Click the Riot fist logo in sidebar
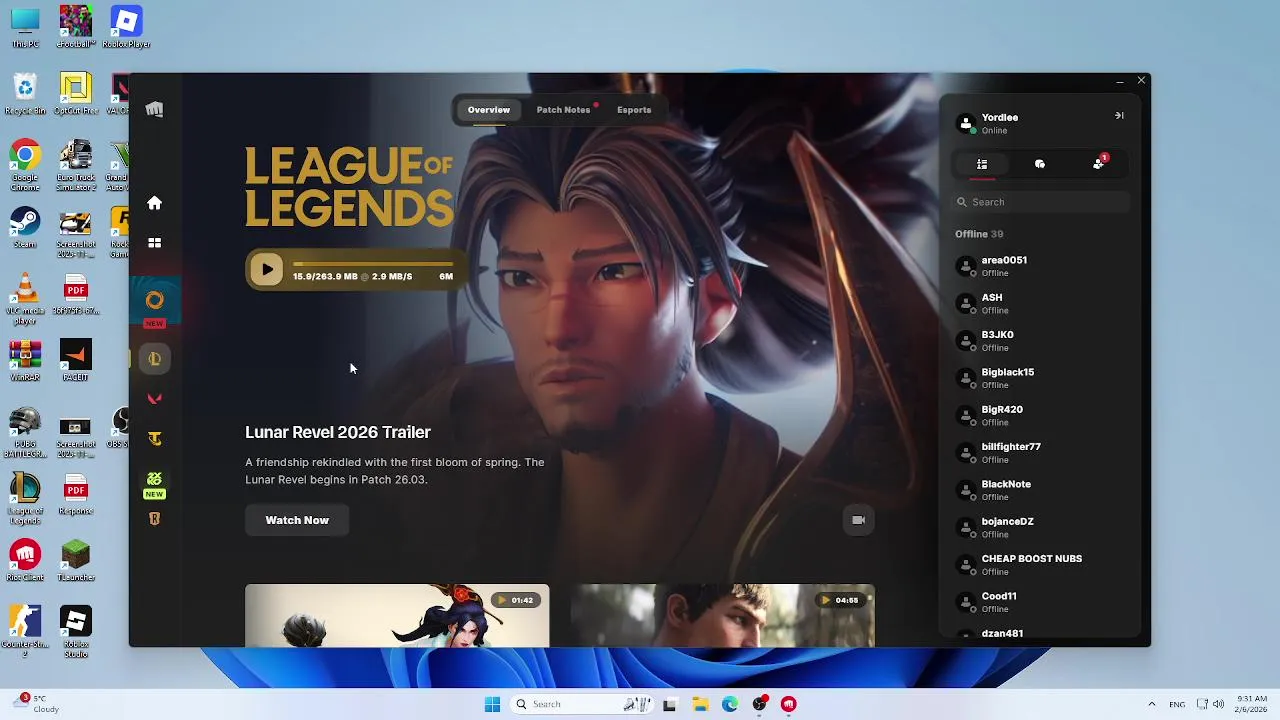1280x720 pixels. click(x=154, y=109)
